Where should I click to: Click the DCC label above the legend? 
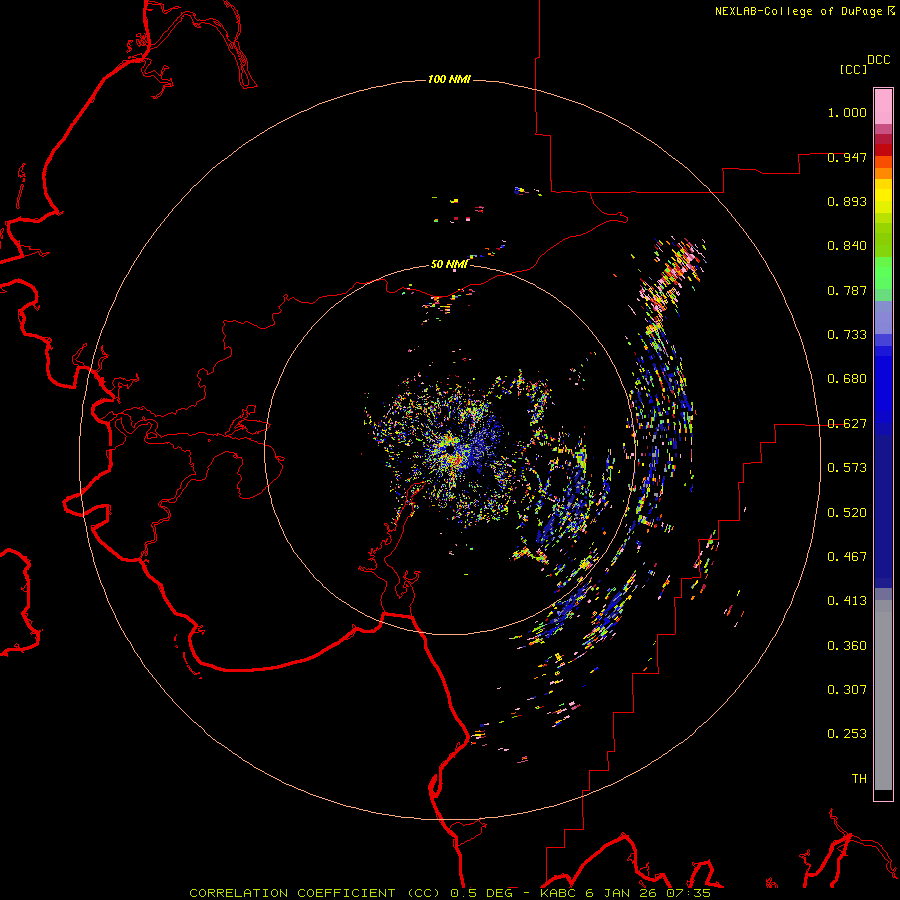[x=878, y=59]
